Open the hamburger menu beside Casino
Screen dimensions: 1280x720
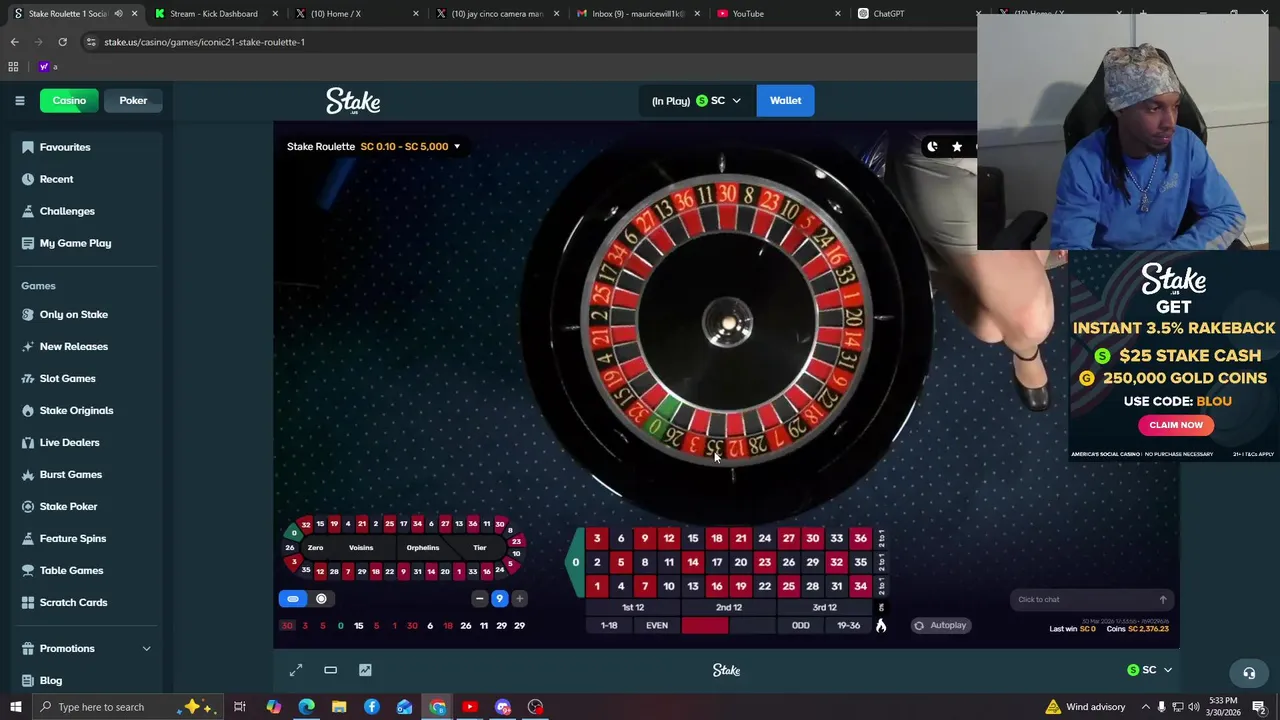[19, 100]
